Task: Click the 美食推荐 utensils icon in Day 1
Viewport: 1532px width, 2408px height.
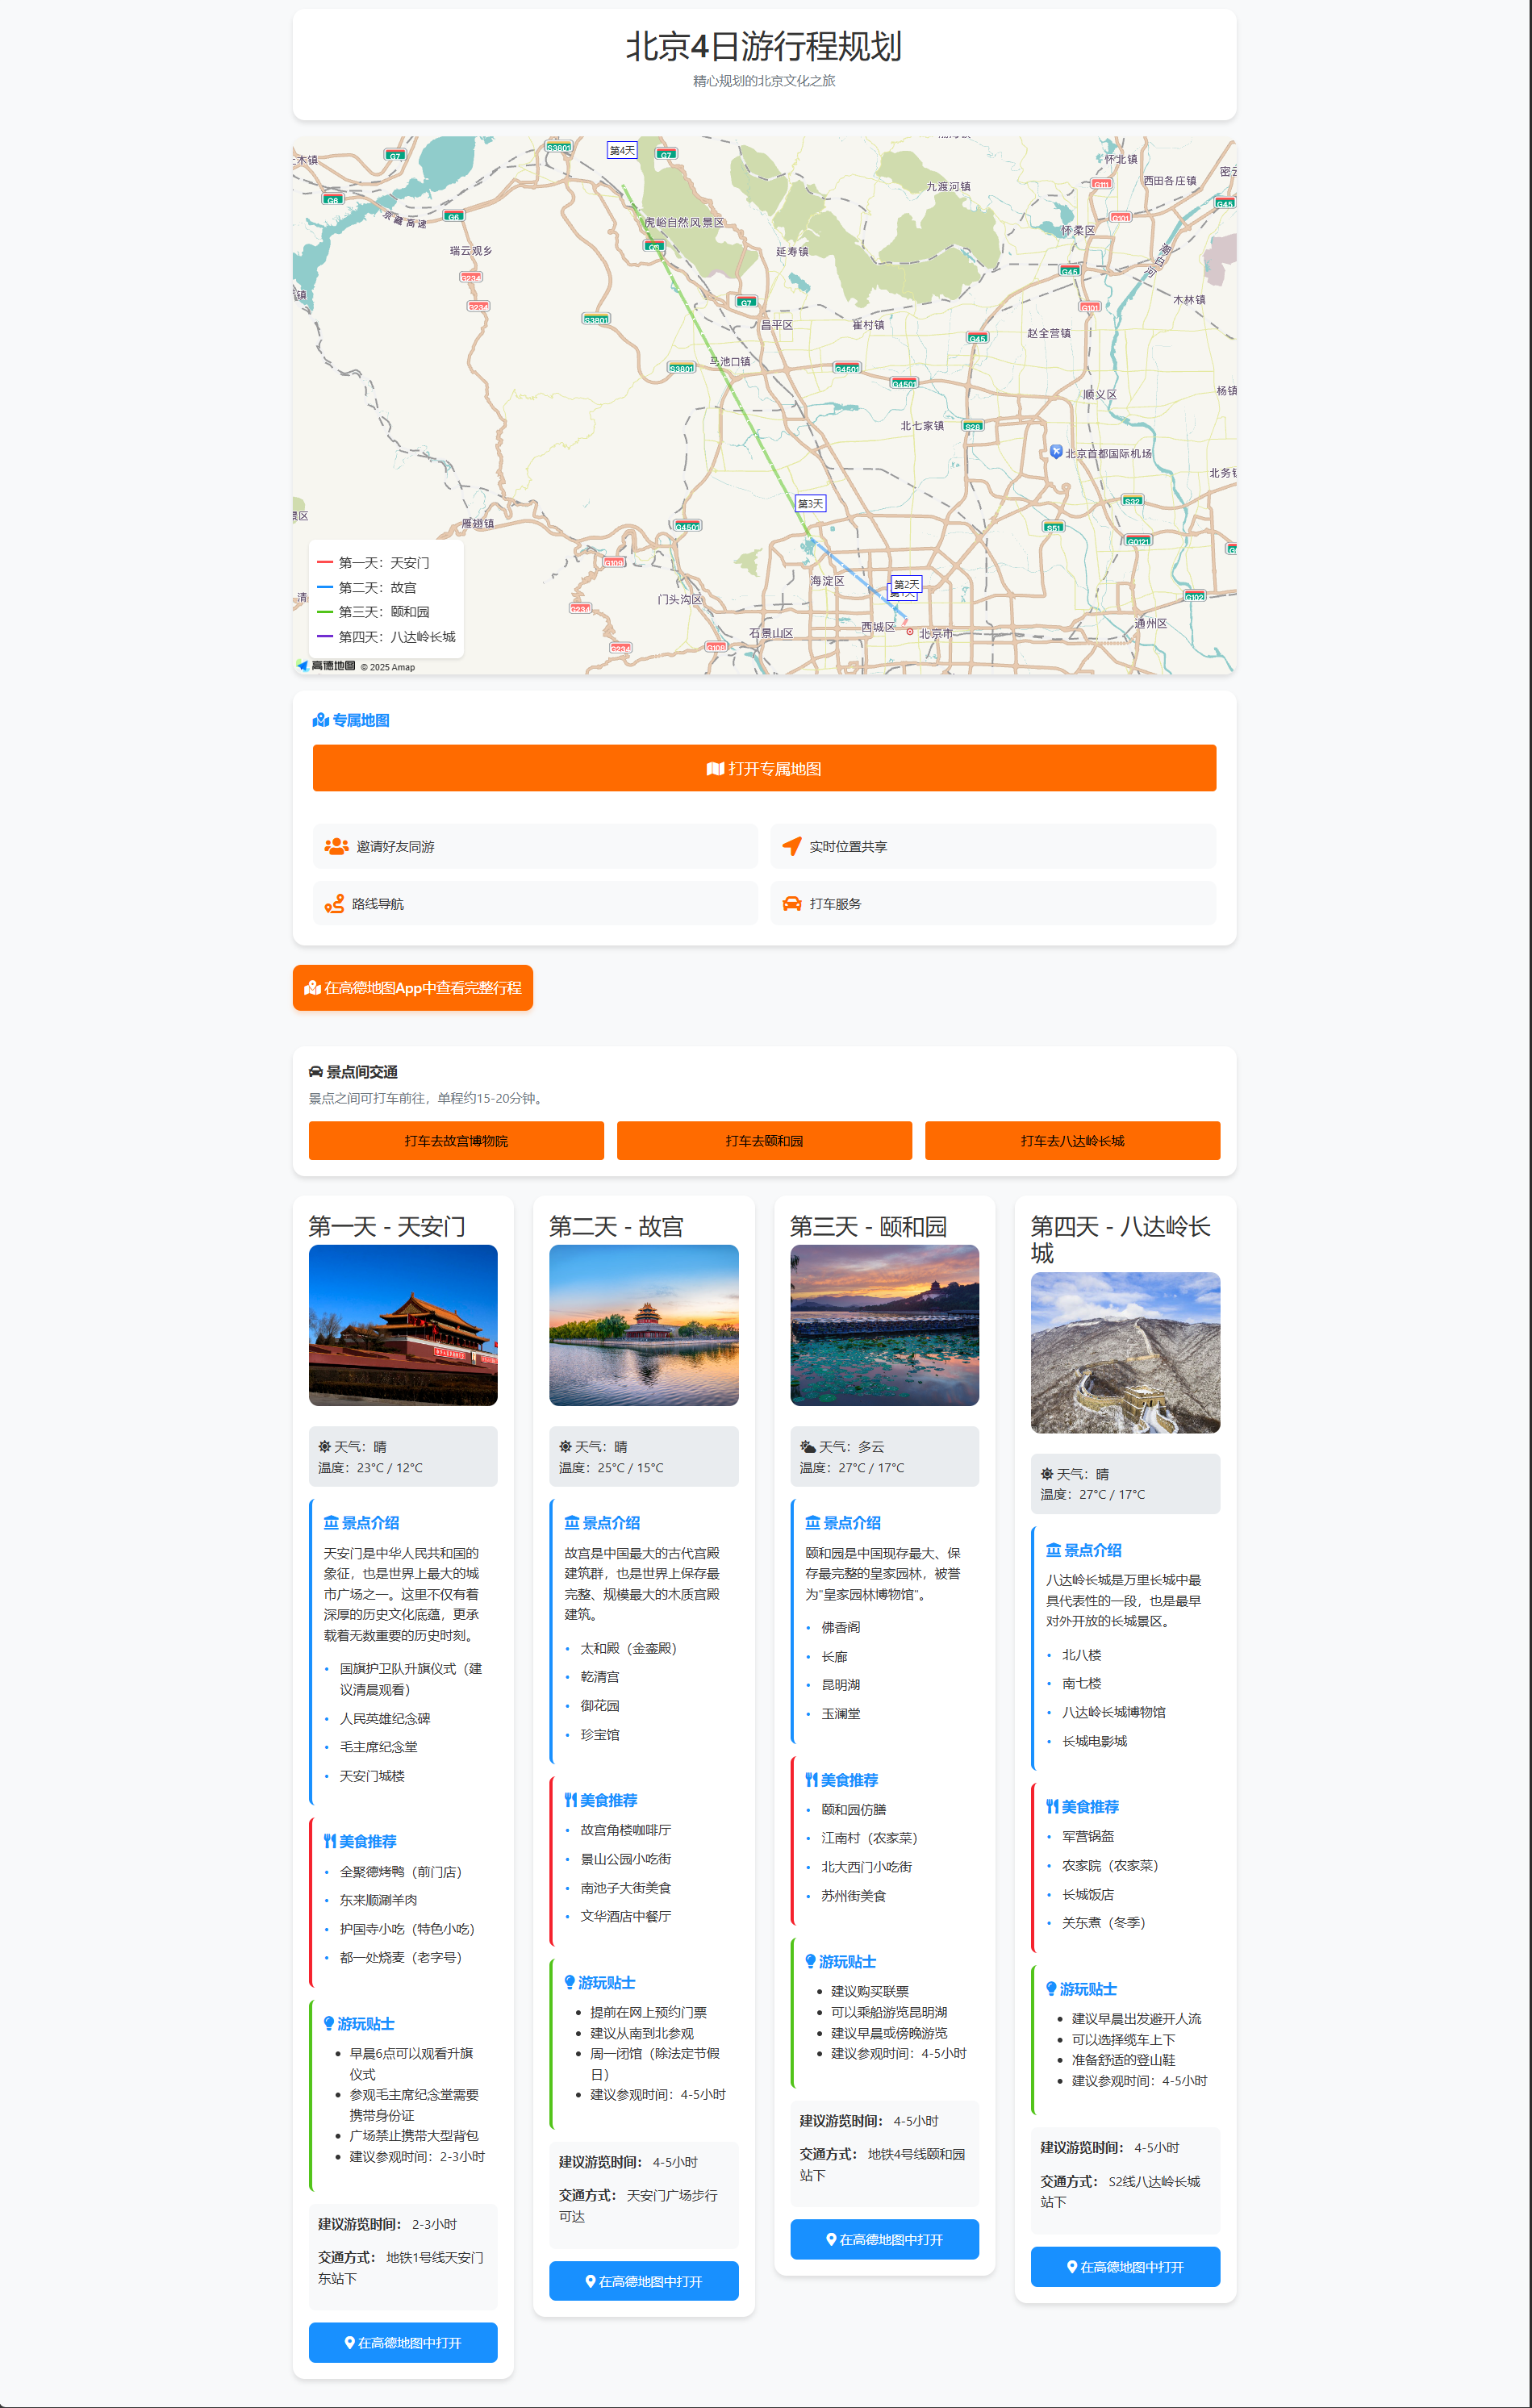Action: tap(329, 1841)
